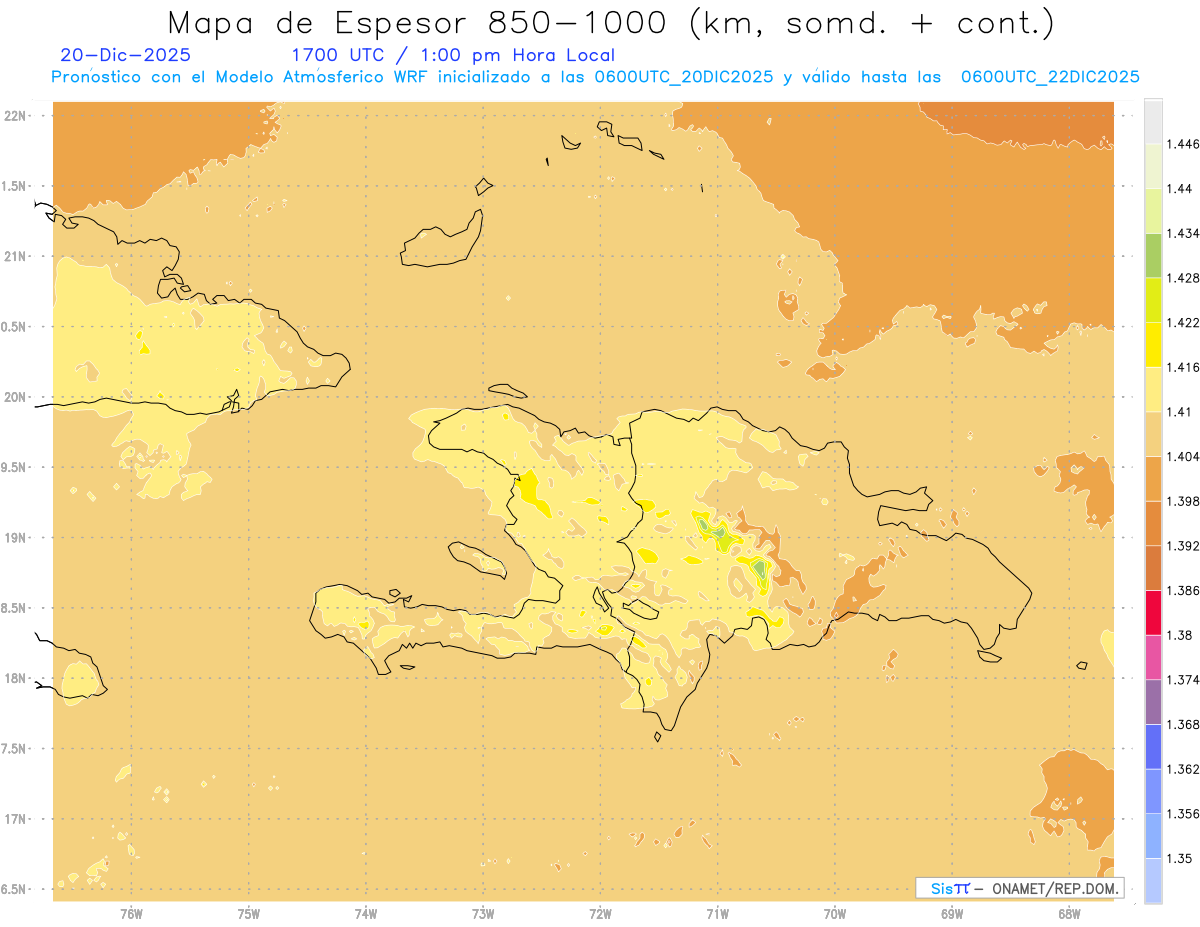1200x927 pixels.
Task: Click the purple colorbar segment between 1.368 and 1.374
Action: point(1153,701)
